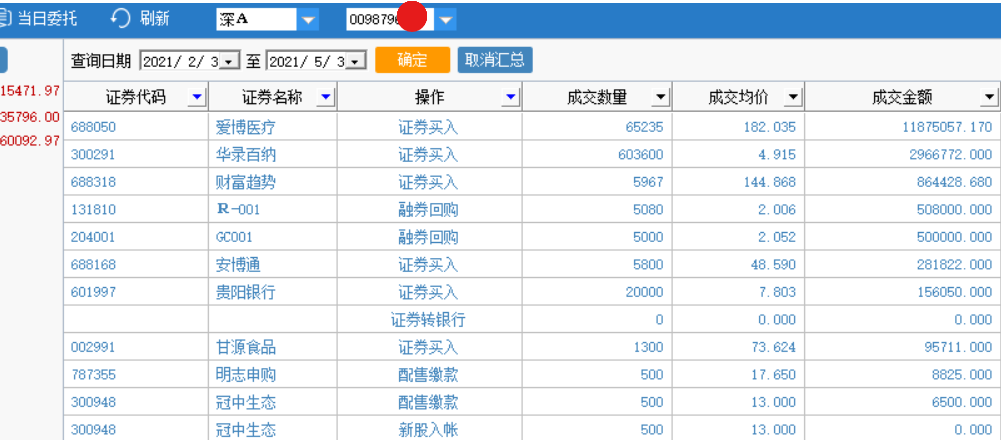
Task: Click the orange 确定 button
Action: 412,60
